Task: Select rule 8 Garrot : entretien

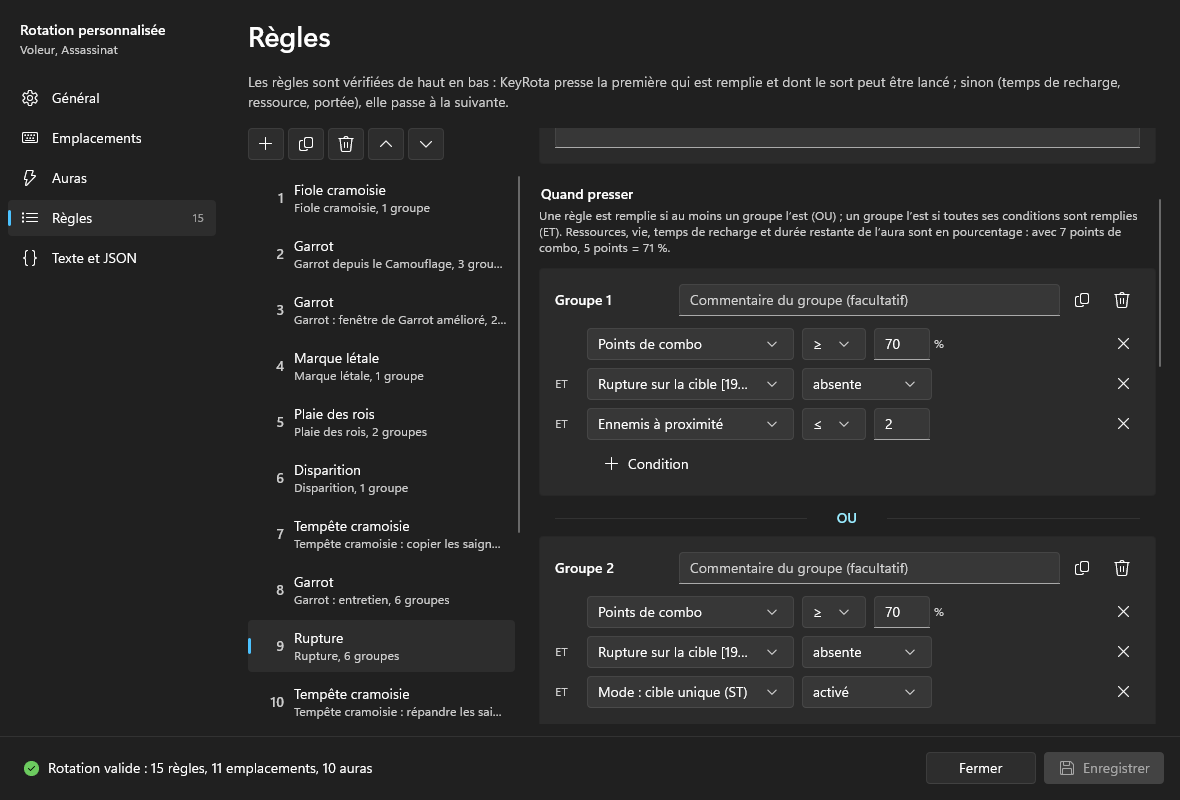Action: click(x=382, y=591)
